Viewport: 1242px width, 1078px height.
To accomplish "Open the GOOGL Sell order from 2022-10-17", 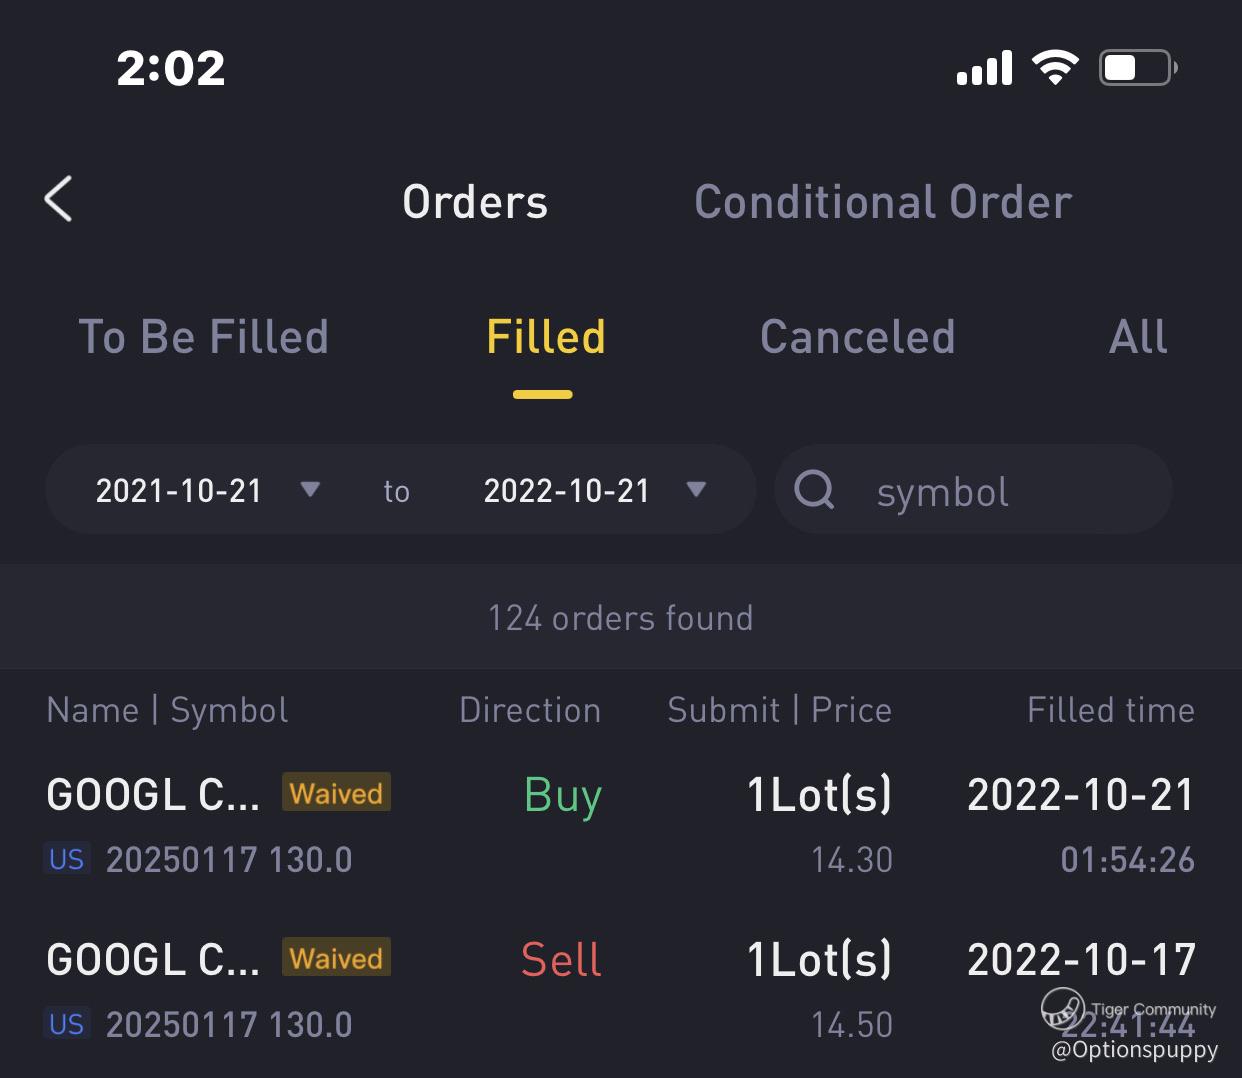I will click(620, 990).
